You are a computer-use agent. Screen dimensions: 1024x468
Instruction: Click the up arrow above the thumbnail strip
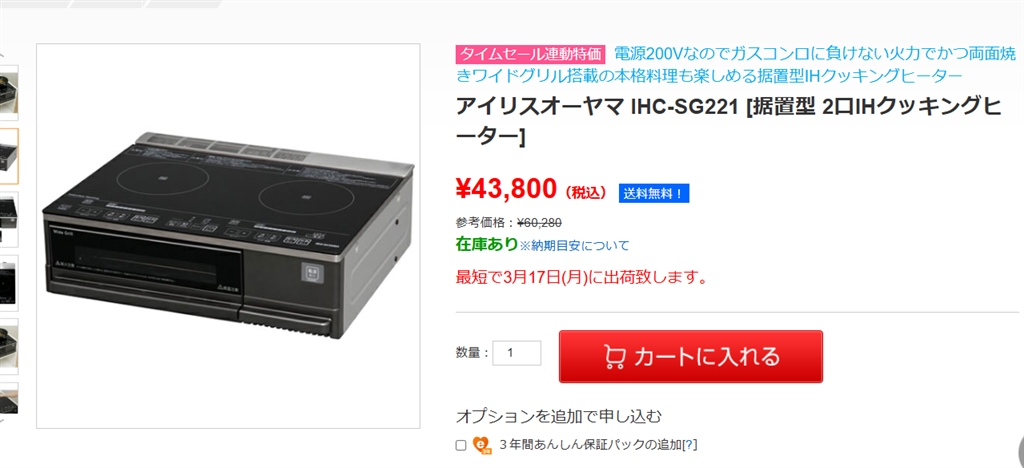pyautogui.click(x=2, y=55)
